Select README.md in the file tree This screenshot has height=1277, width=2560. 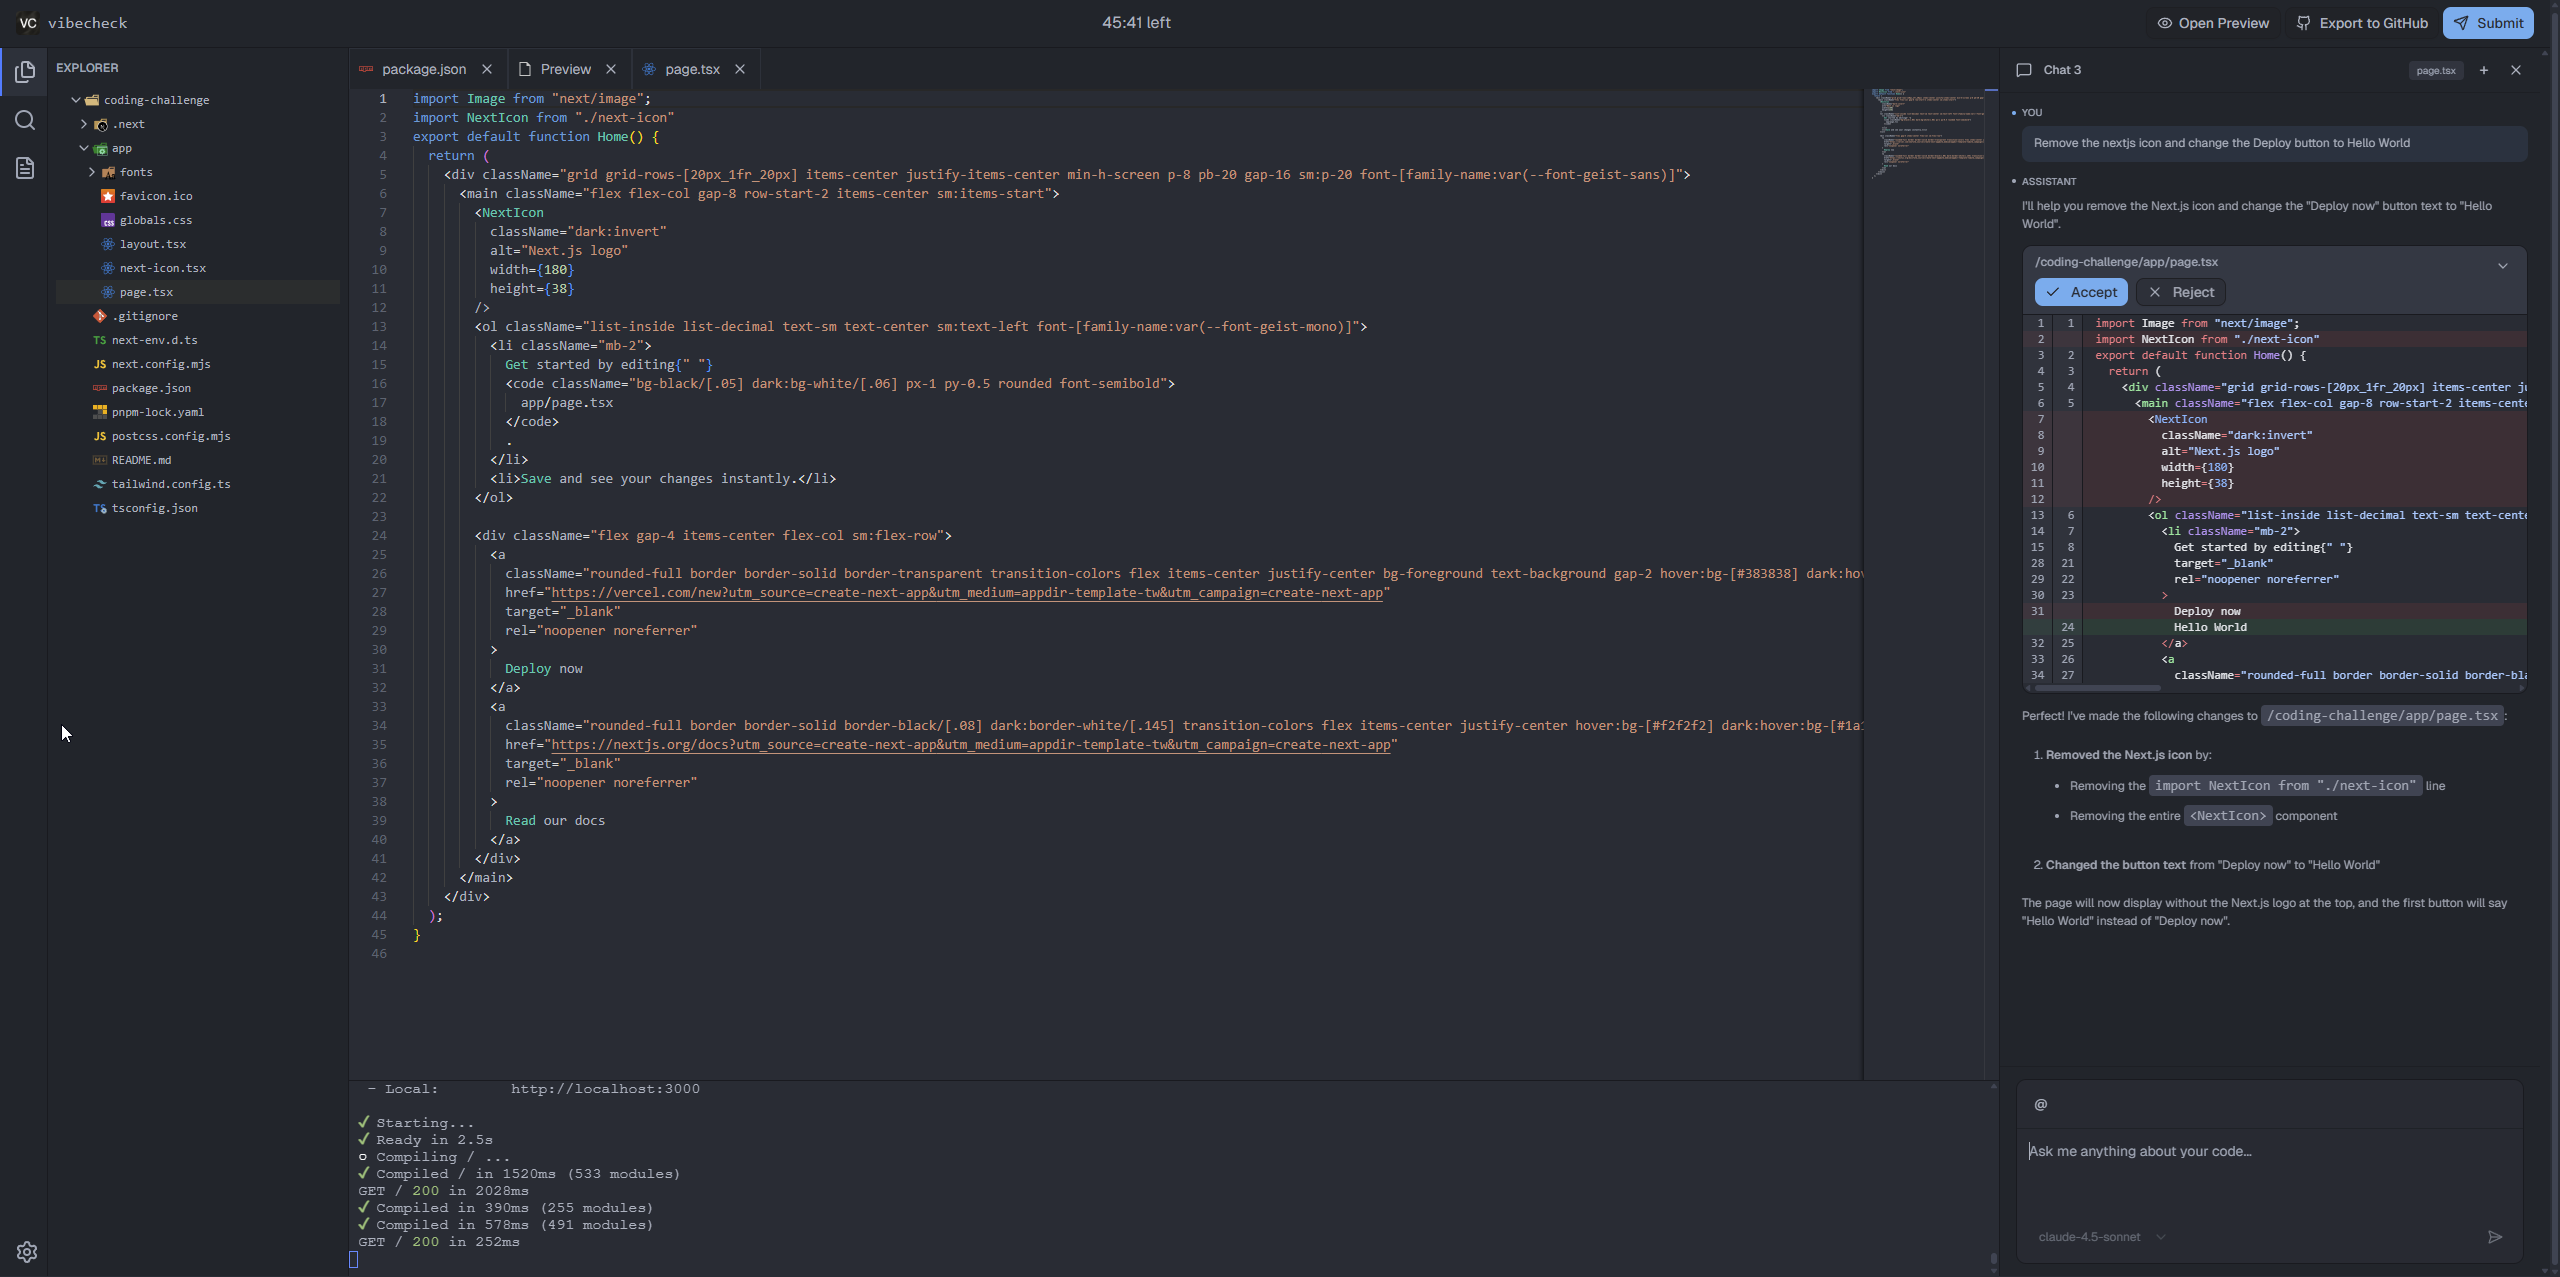tap(140, 460)
